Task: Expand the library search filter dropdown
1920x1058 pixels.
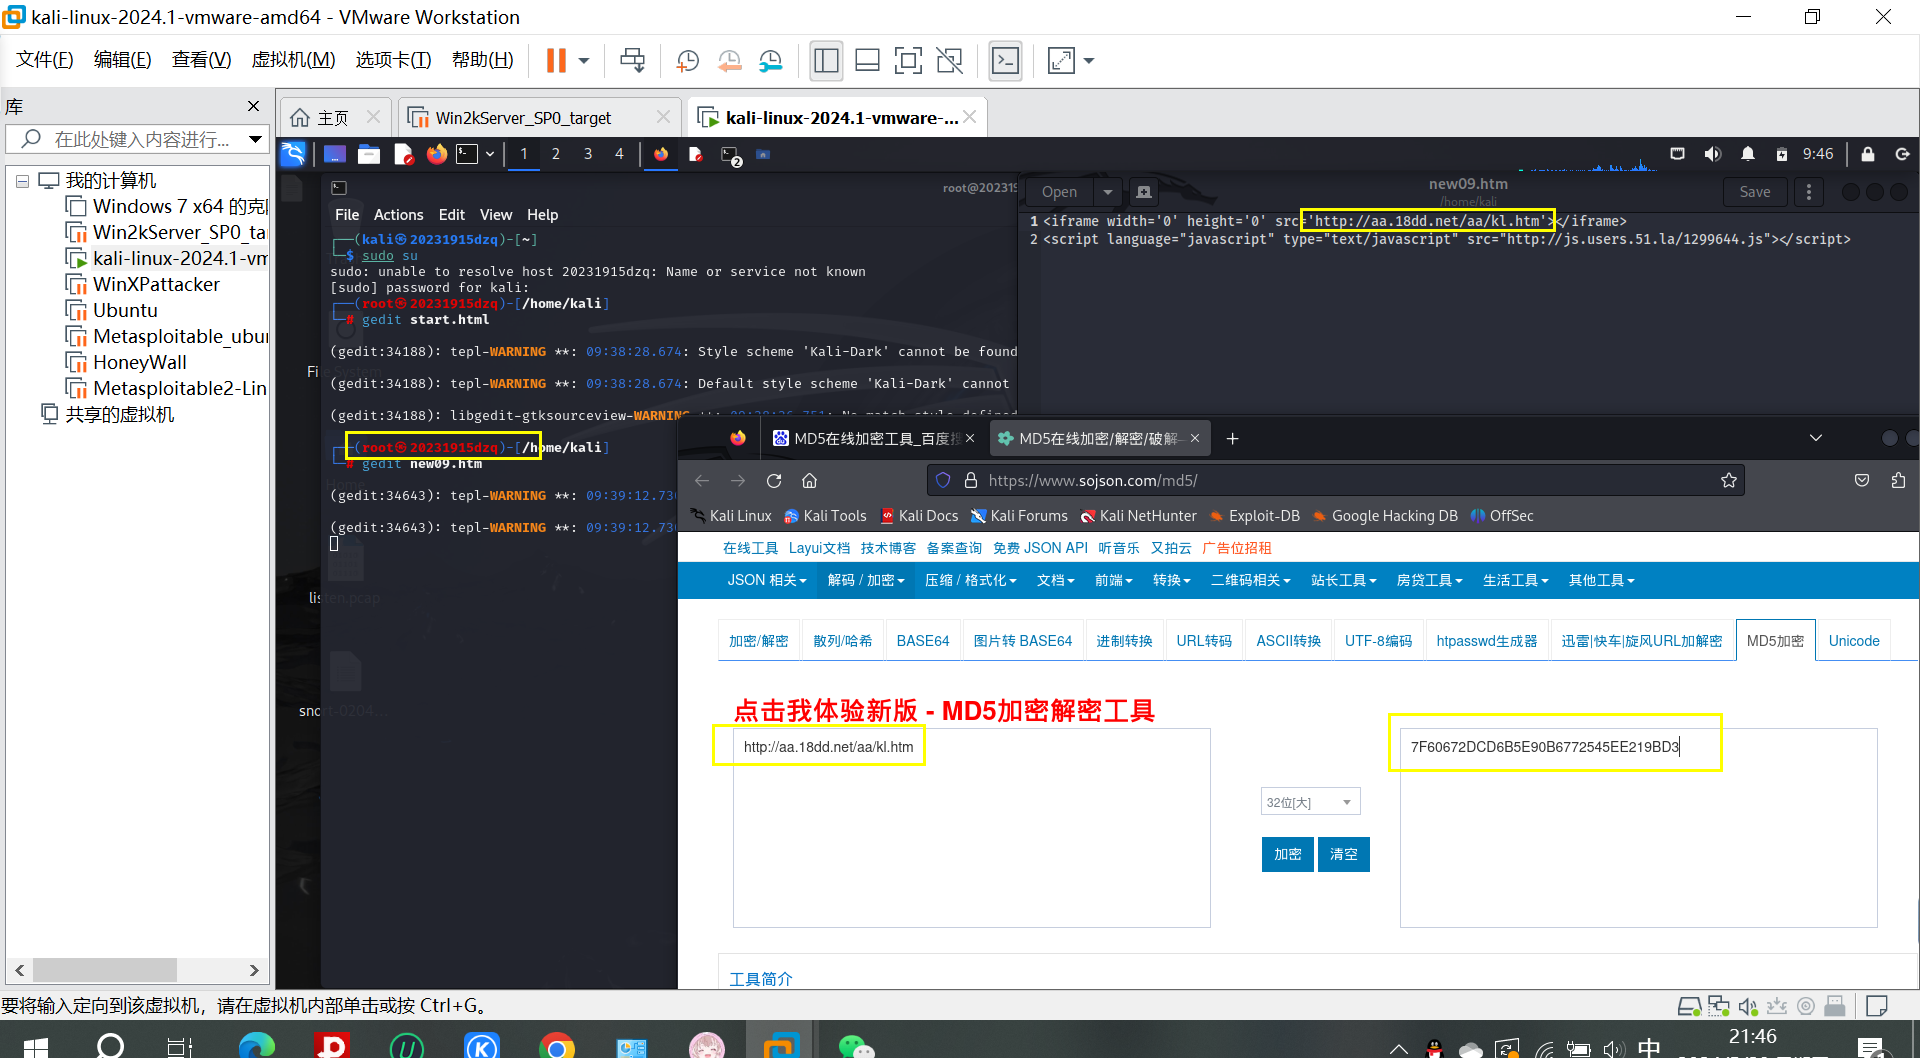Action: 256,139
